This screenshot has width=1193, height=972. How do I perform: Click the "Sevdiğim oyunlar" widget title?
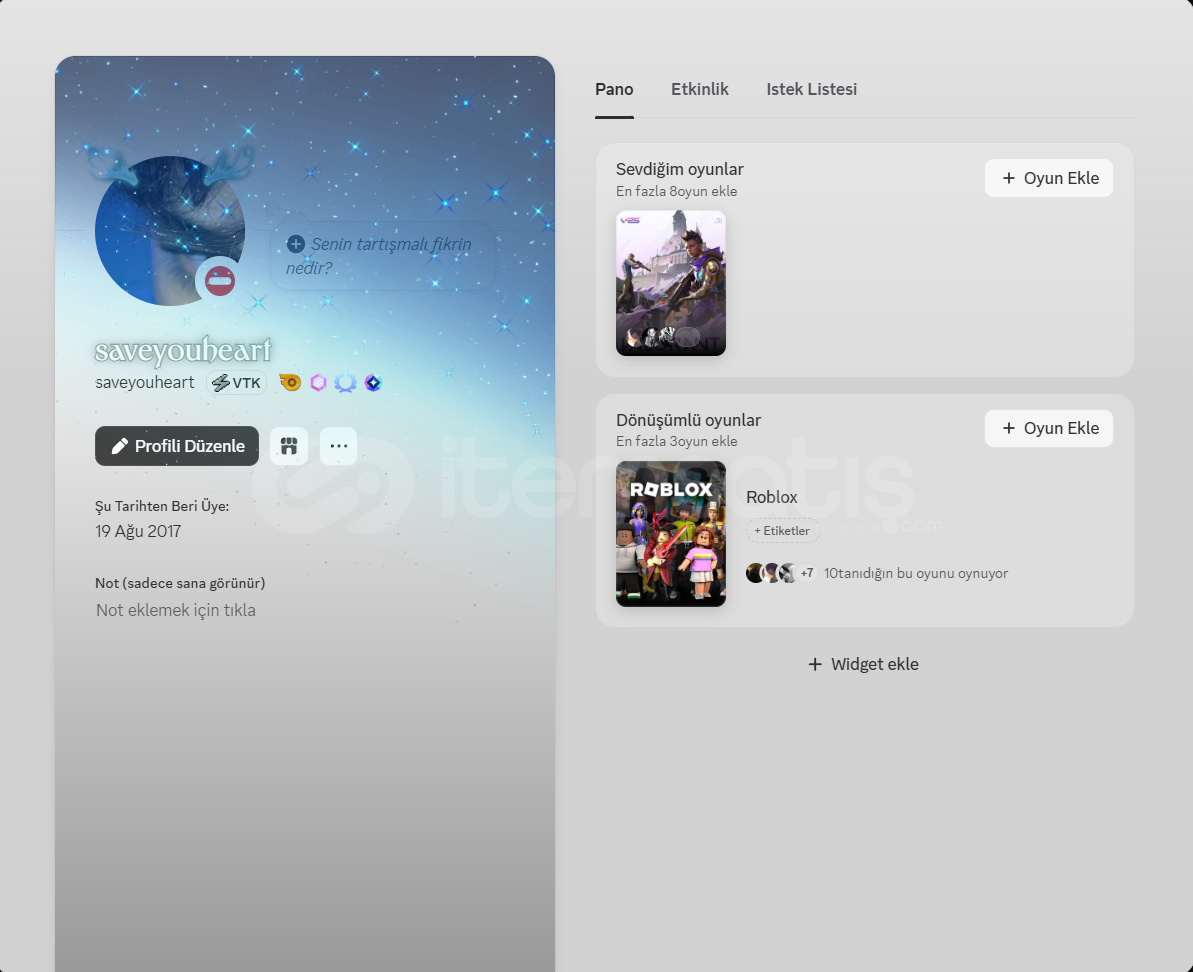point(679,169)
